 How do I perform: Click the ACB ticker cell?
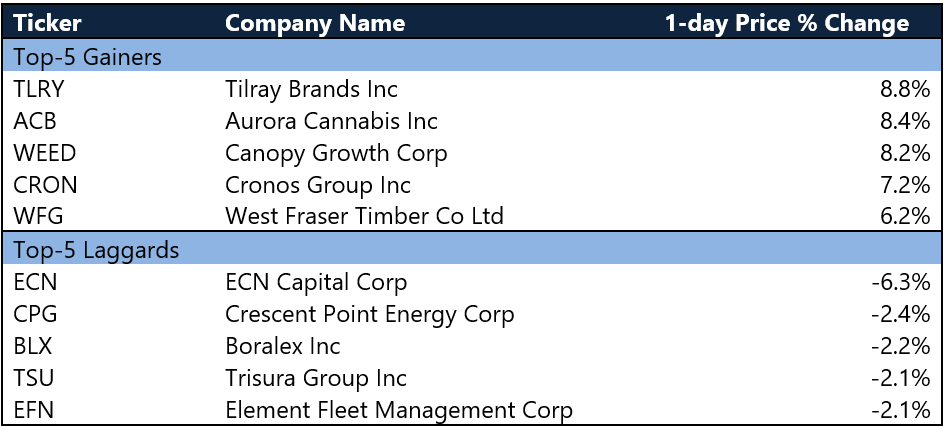[34, 121]
